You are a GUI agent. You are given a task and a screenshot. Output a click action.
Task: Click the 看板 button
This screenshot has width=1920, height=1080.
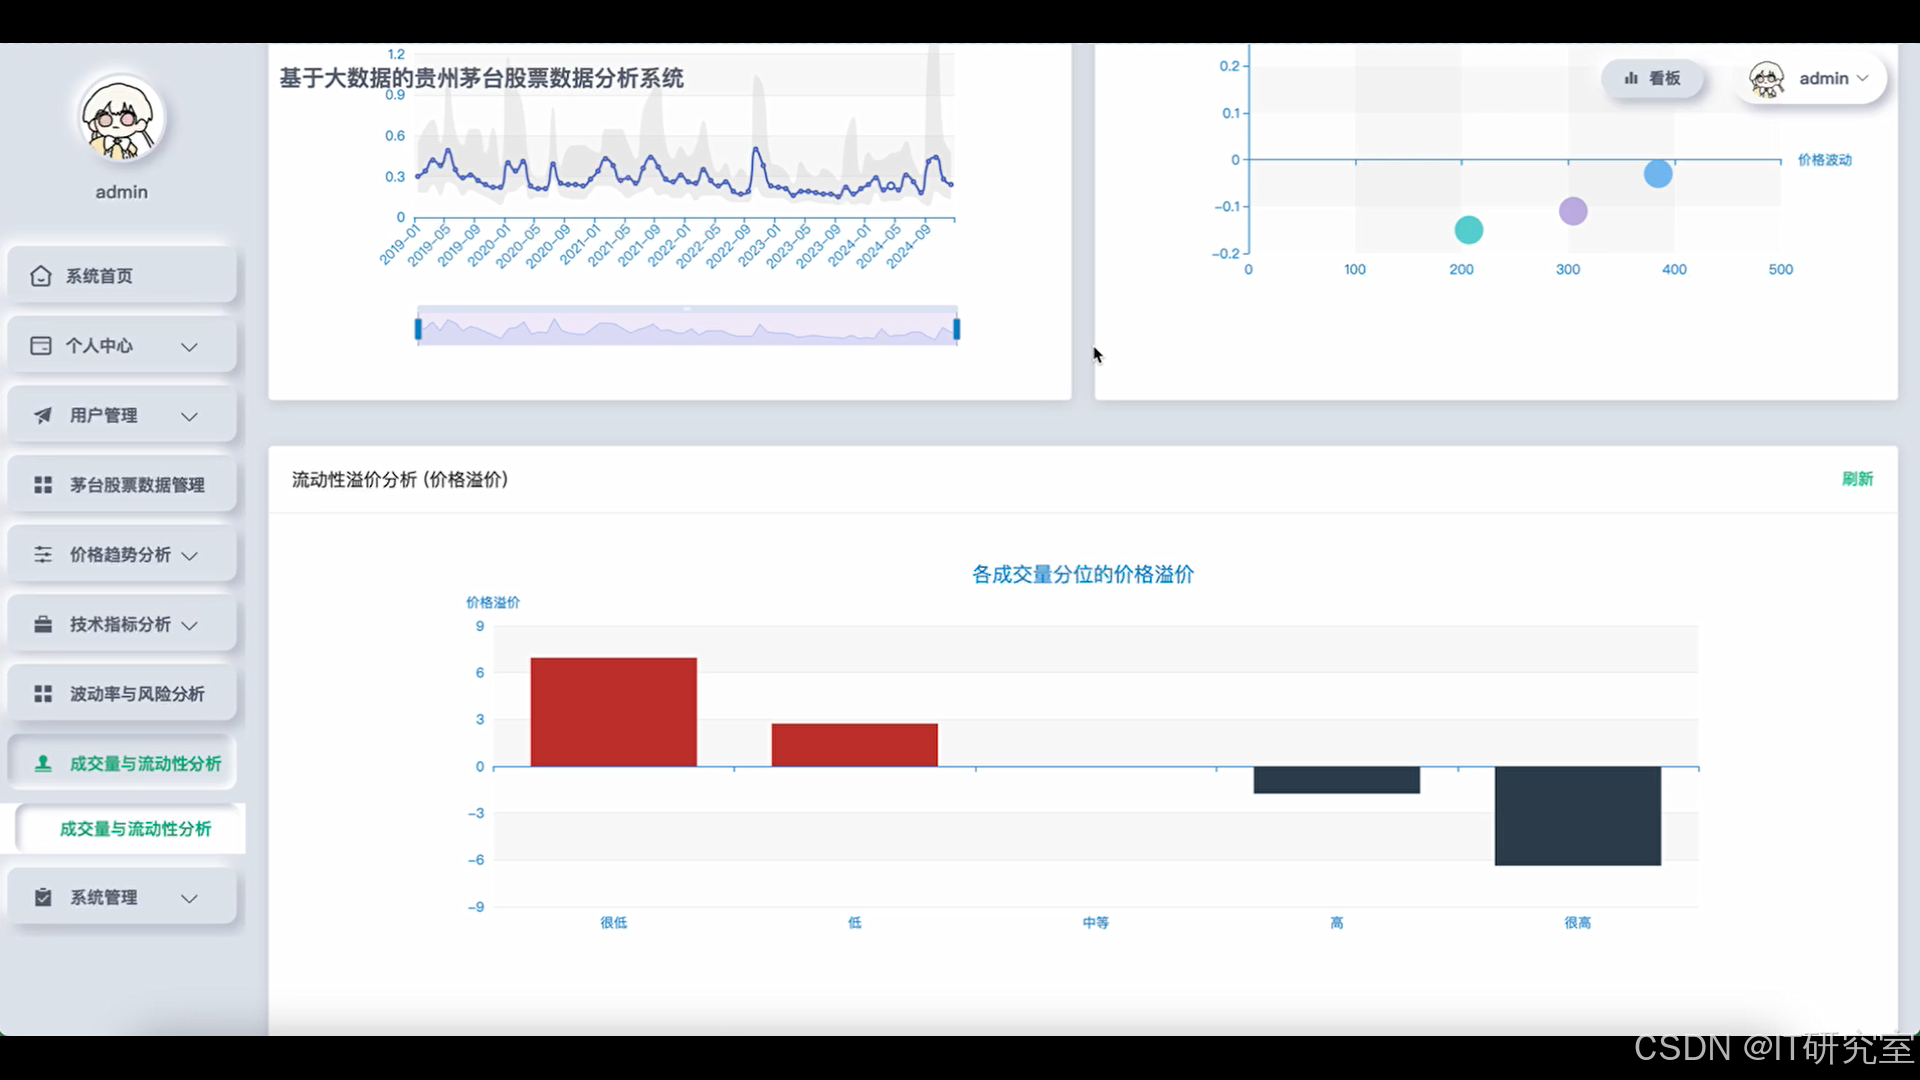coord(1652,78)
